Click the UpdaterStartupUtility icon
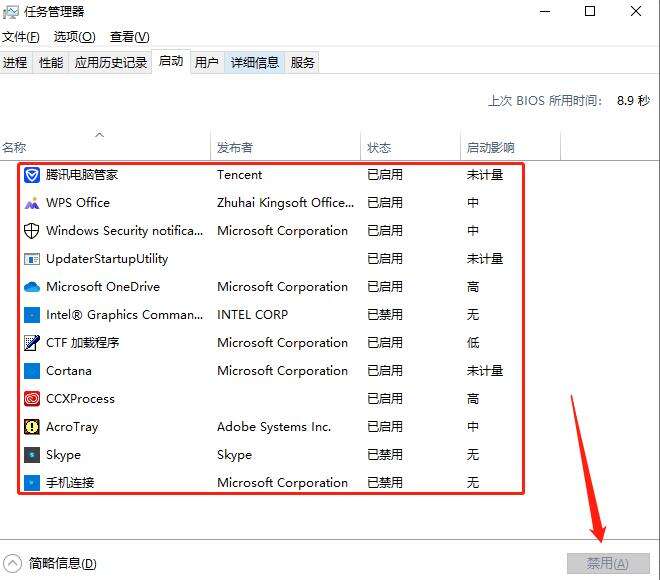This screenshot has height=580, width=660. pyautogui.click(x=32, y=259)
